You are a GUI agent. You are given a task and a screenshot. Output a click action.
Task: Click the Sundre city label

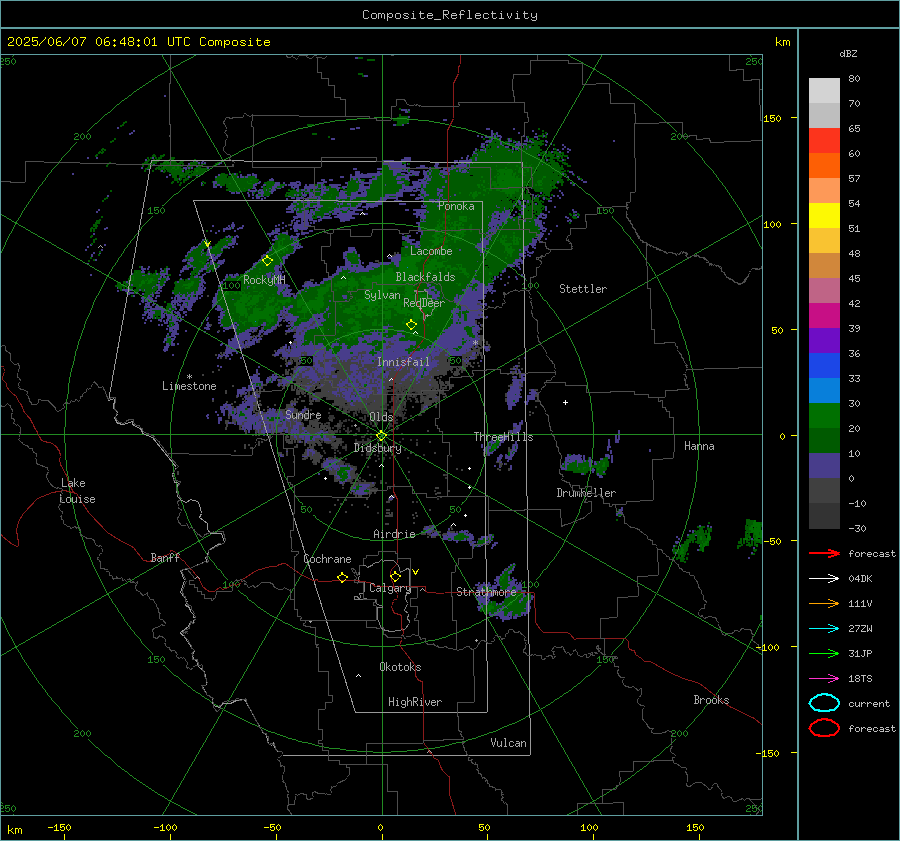pyautogui.click(x=303, y=414)
